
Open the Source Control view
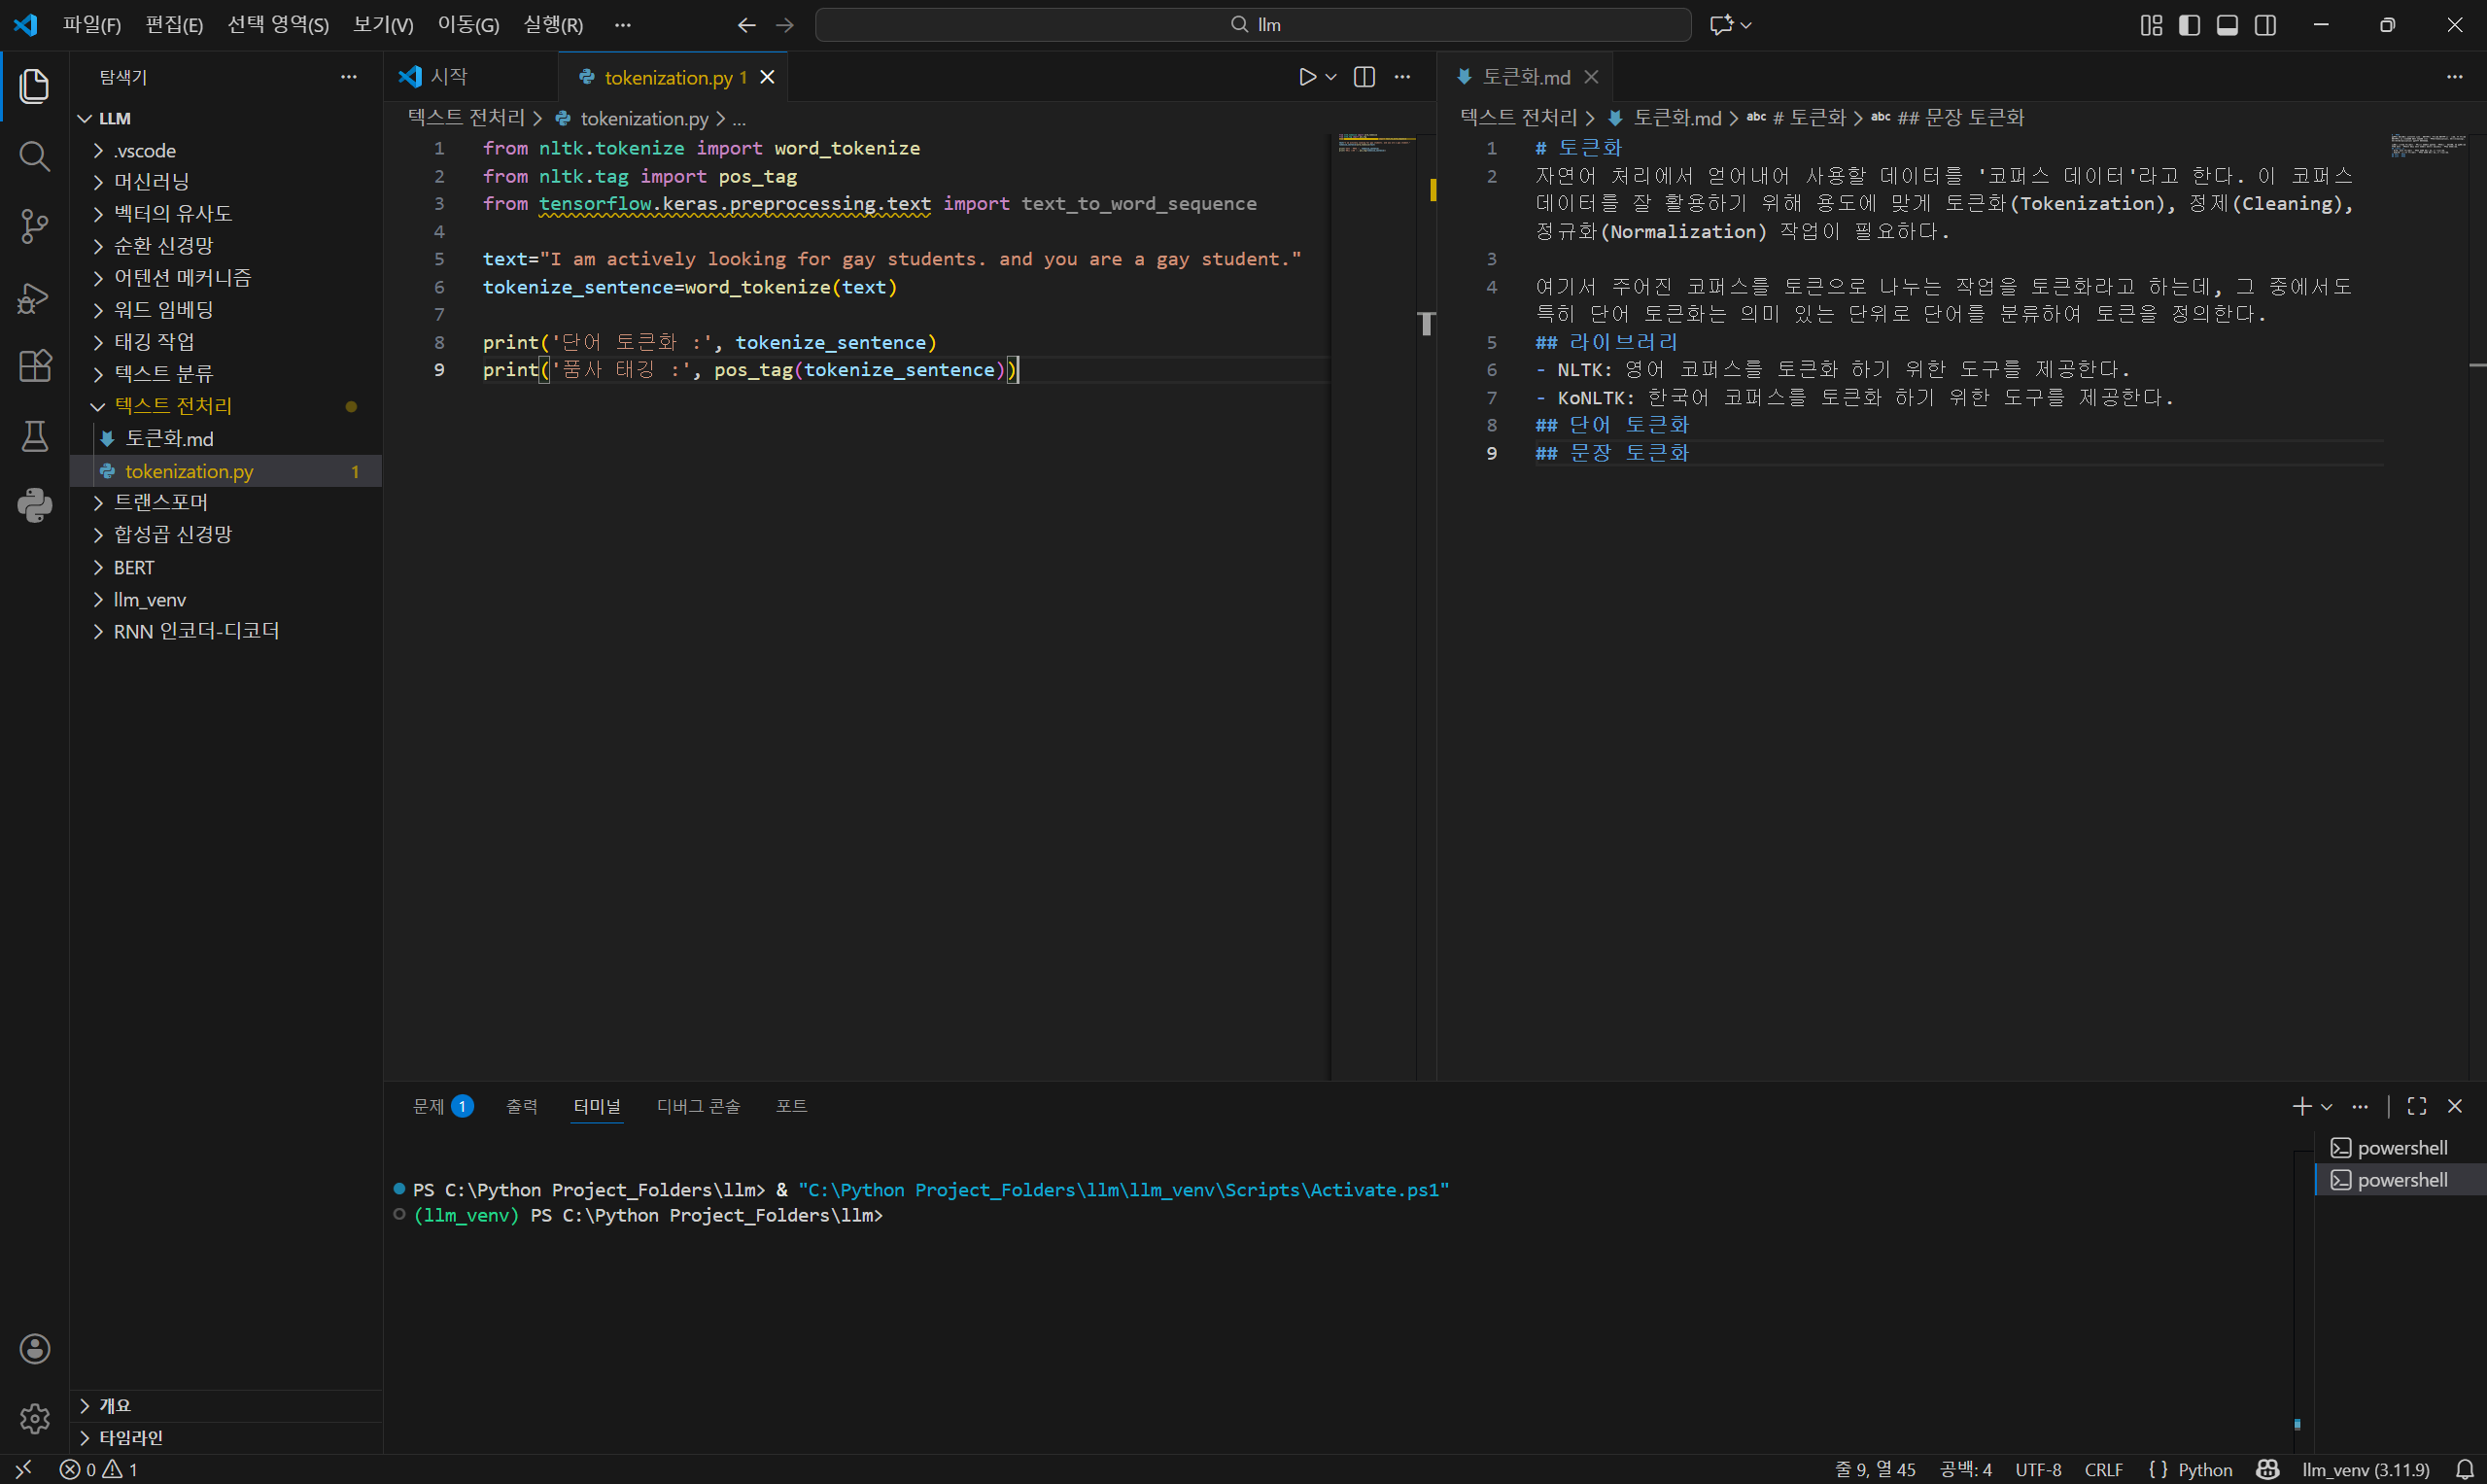click(x=34, y=226)
